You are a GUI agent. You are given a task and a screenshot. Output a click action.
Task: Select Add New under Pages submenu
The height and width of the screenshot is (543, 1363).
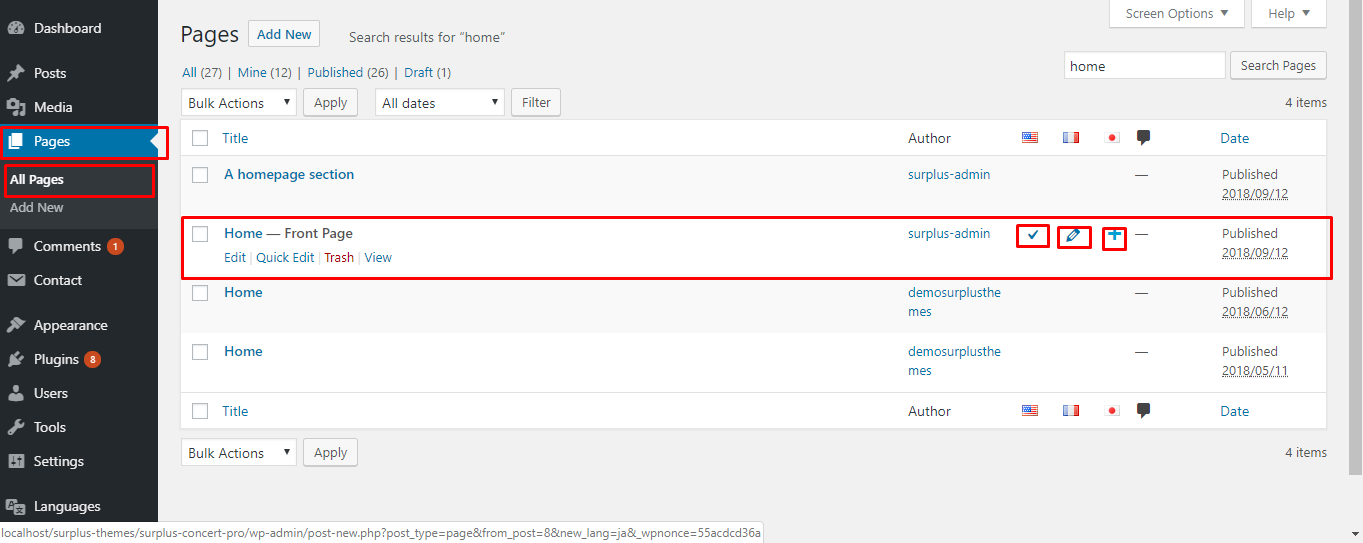pos(37,208)
